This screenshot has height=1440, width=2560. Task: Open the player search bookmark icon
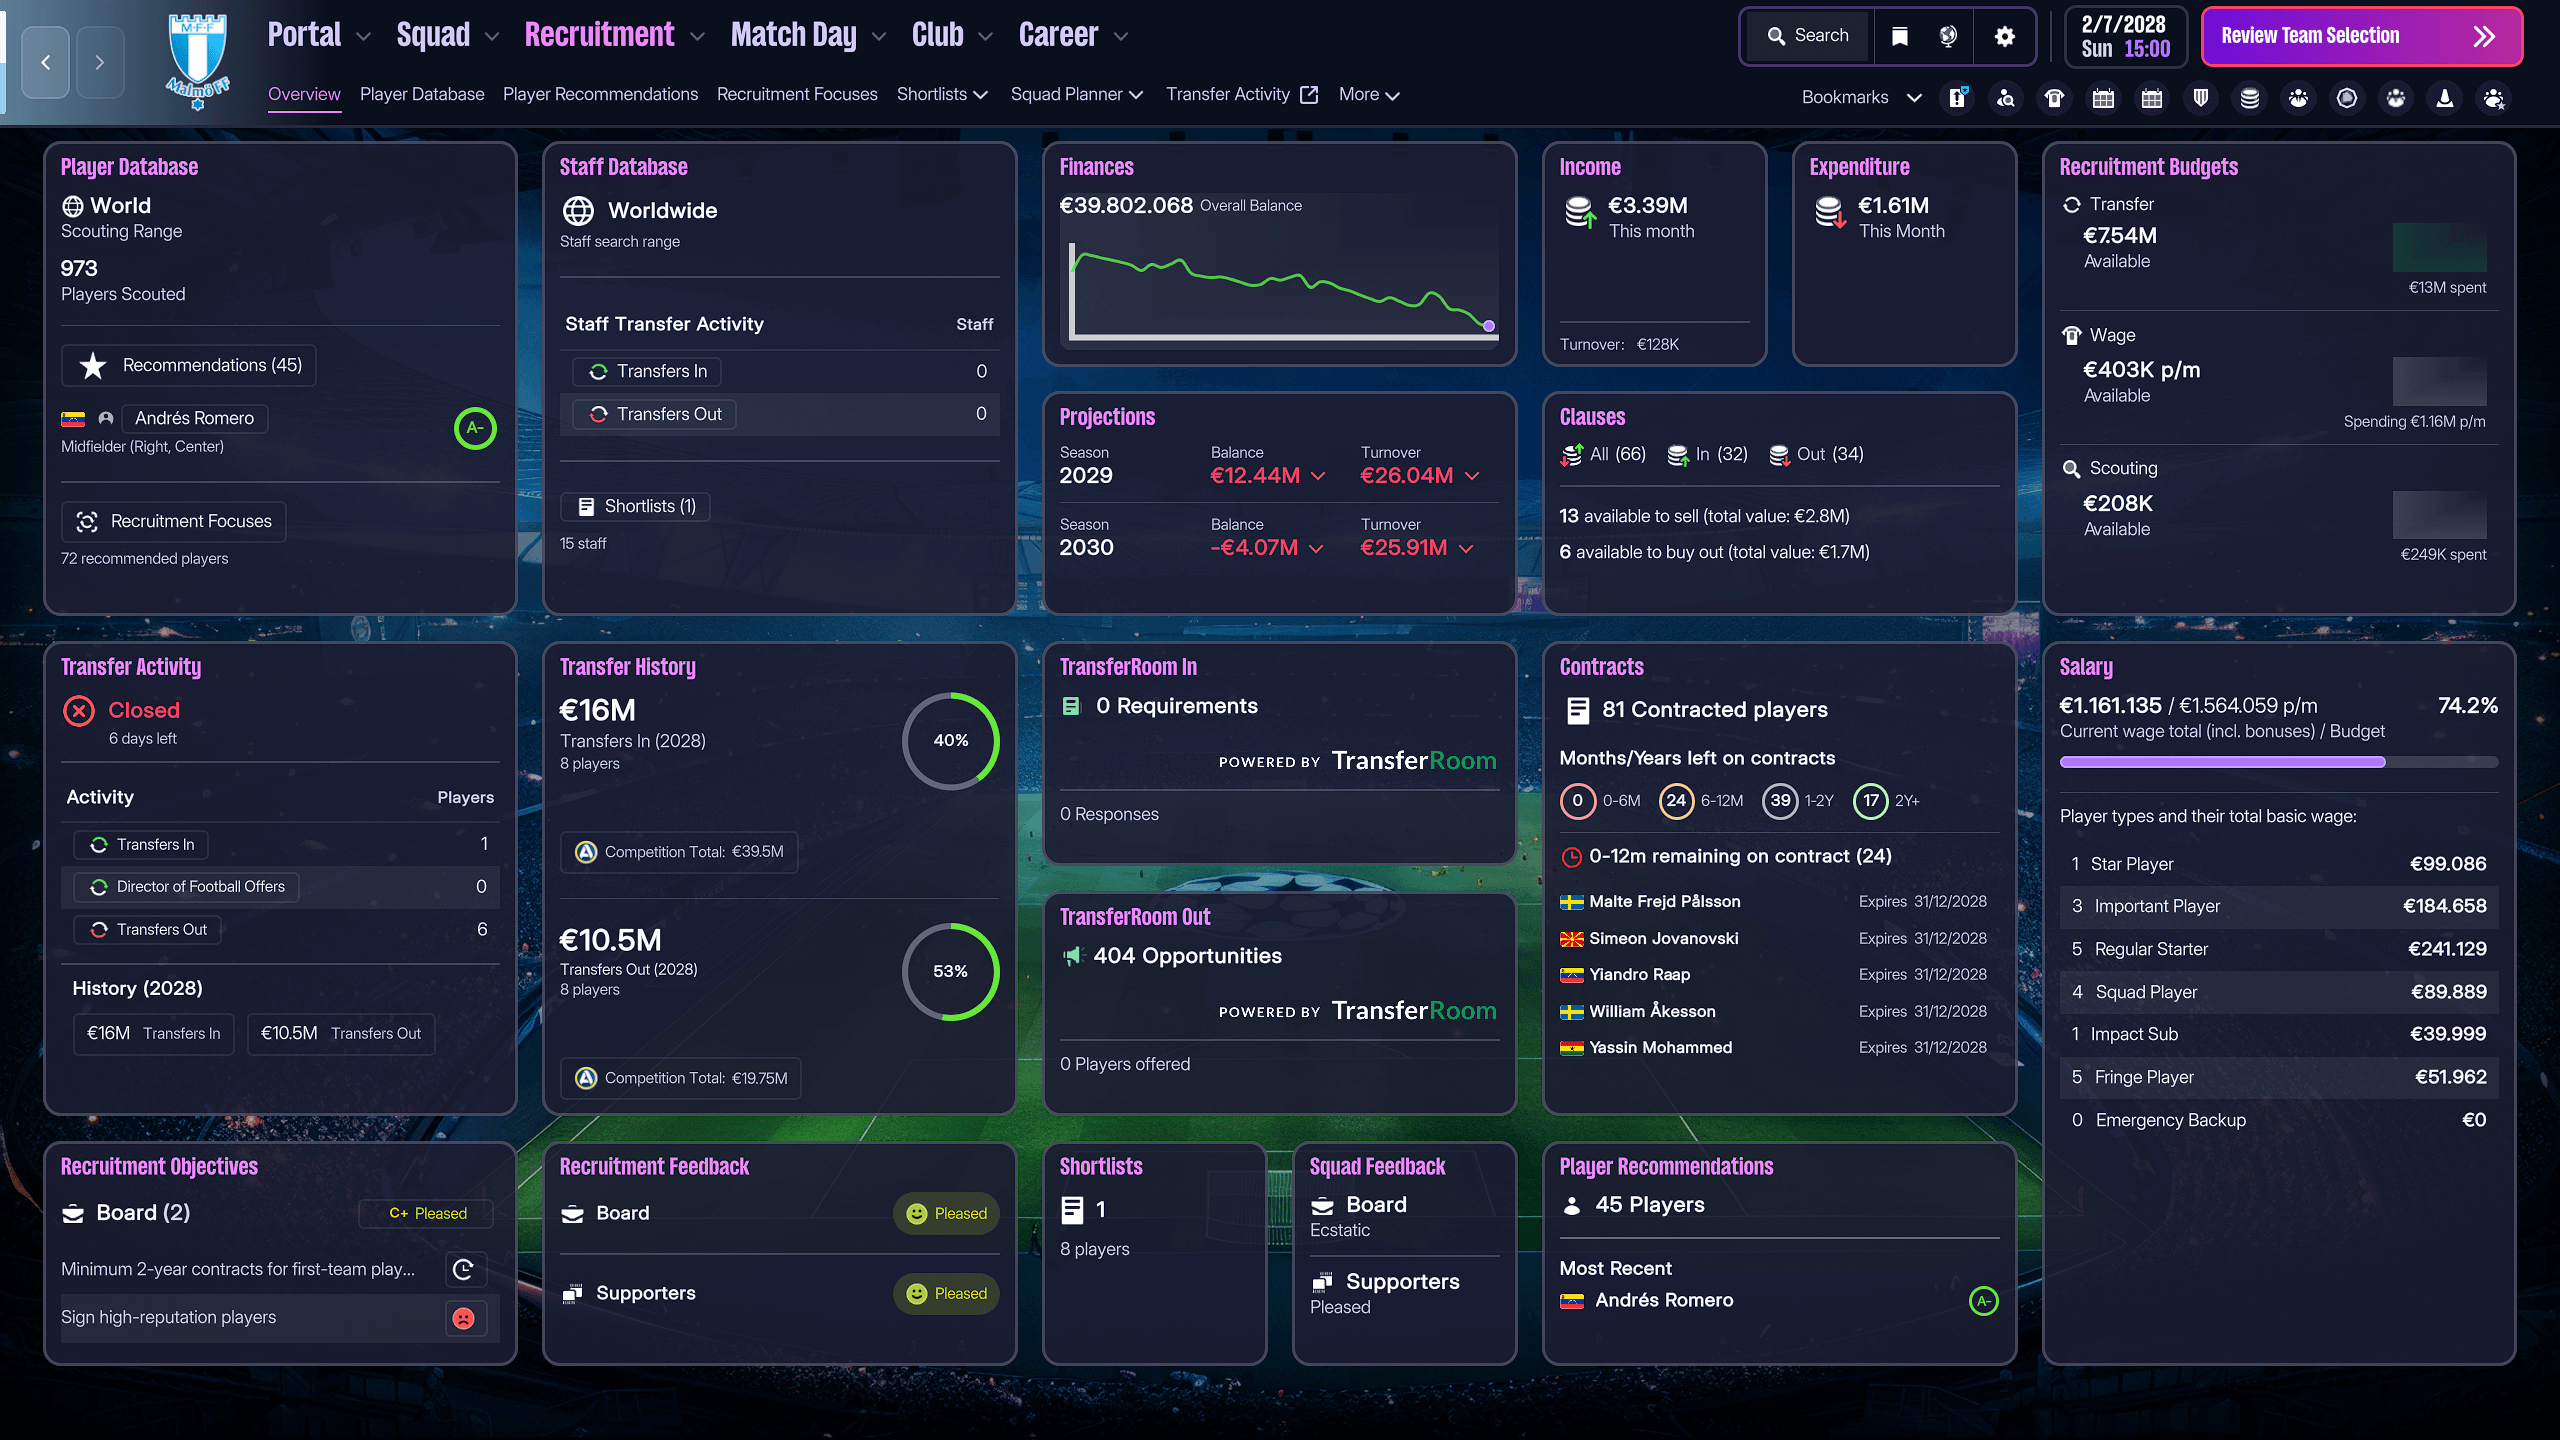(x=2005, y=98)
